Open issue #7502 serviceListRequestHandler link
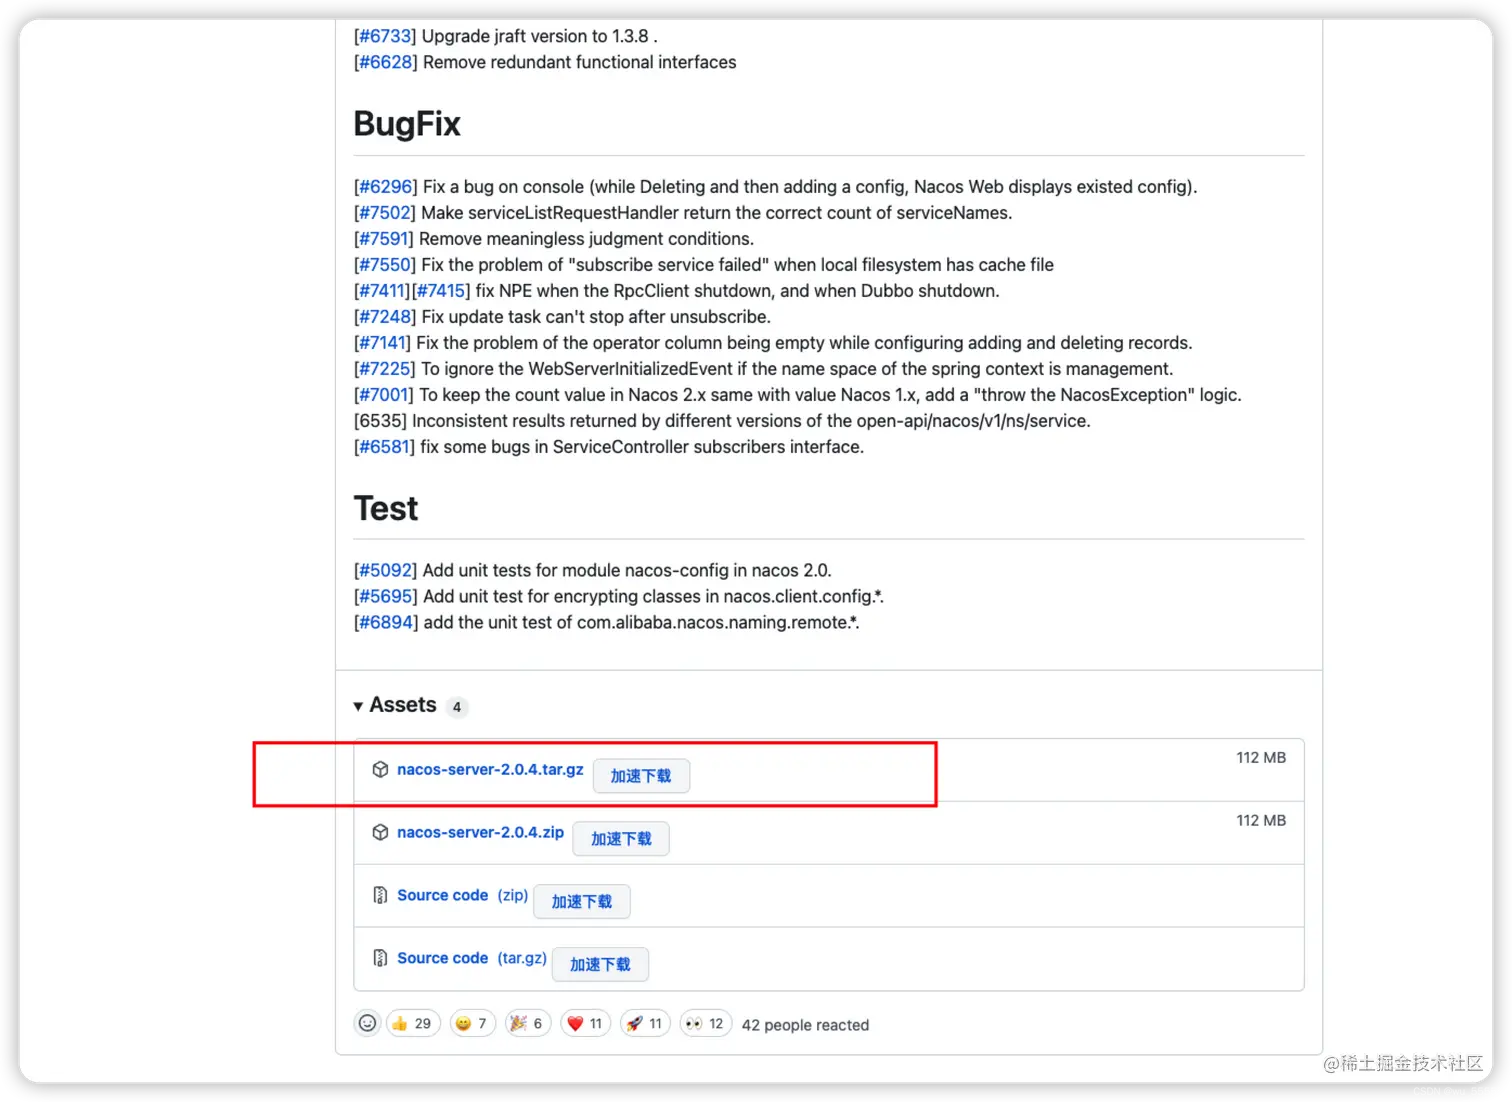Image resolution: width=1512 pixels, height=1102 pixels. click(x=385, y=213)
